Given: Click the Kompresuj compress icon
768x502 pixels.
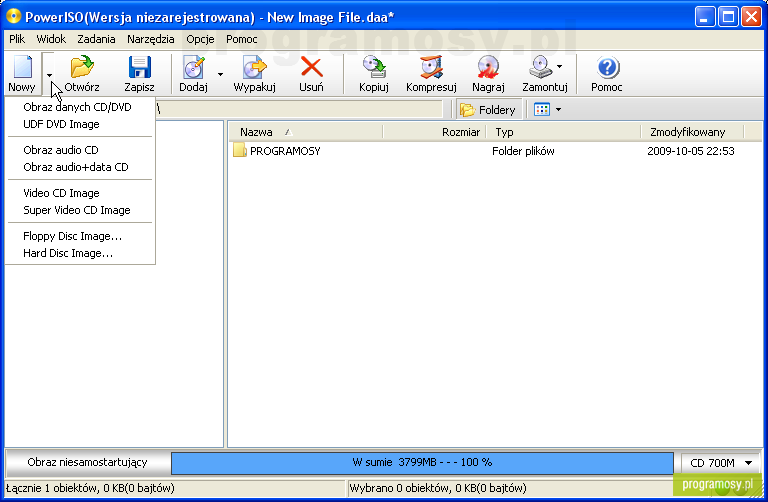Looking at the screenshot, I should click(x=431, y=67).
